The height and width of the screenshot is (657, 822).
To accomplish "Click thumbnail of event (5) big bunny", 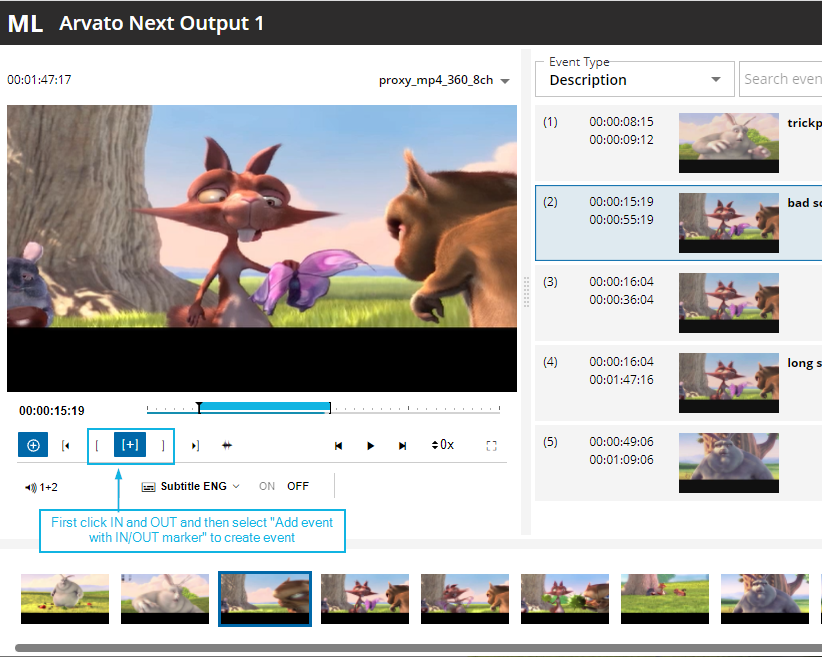I will pyautogui.click(x=729, y=462).
